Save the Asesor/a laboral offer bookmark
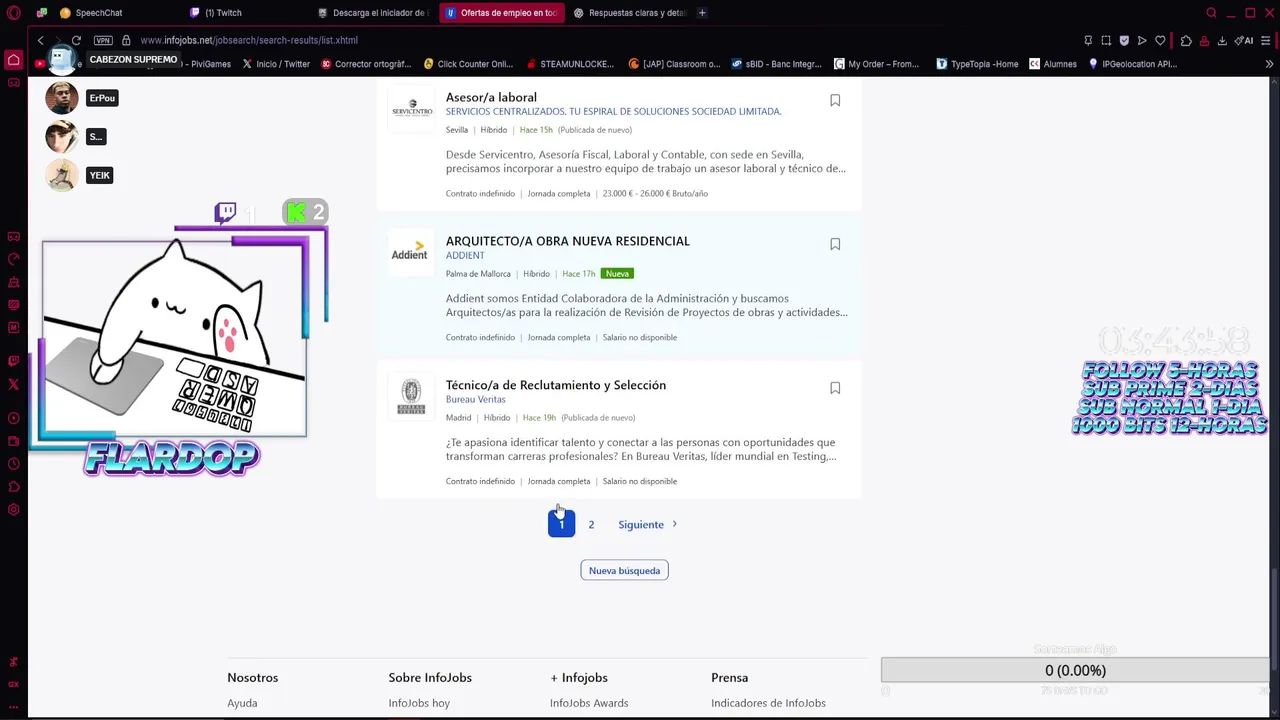The width and height of the screenshot is (1280, 720). pos(835,100)
